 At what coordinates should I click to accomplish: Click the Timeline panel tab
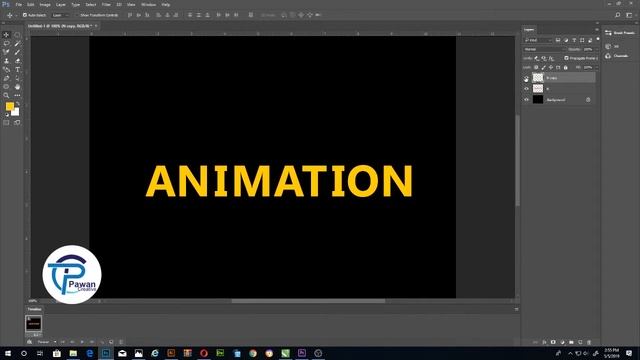click(x=34, y=309)
